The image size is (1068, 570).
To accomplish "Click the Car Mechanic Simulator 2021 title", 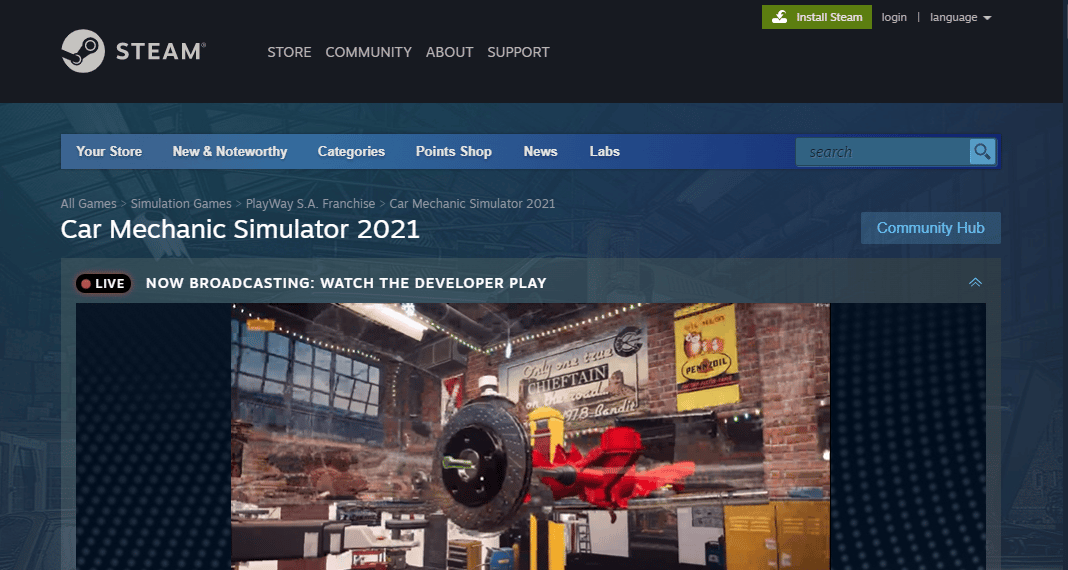I will [240, 229].
